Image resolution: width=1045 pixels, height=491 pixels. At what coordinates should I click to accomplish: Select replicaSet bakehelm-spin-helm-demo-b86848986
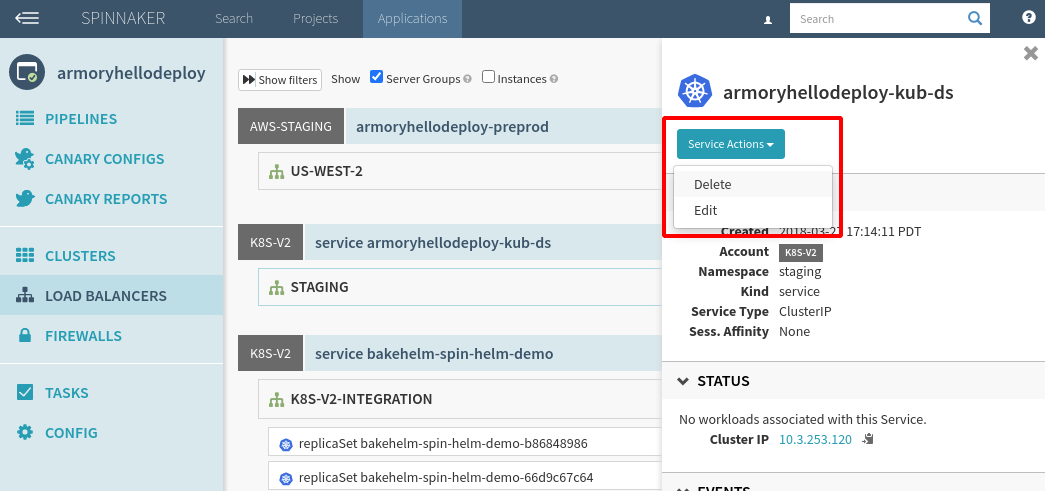pyautogui.click(x=442, y=443)
